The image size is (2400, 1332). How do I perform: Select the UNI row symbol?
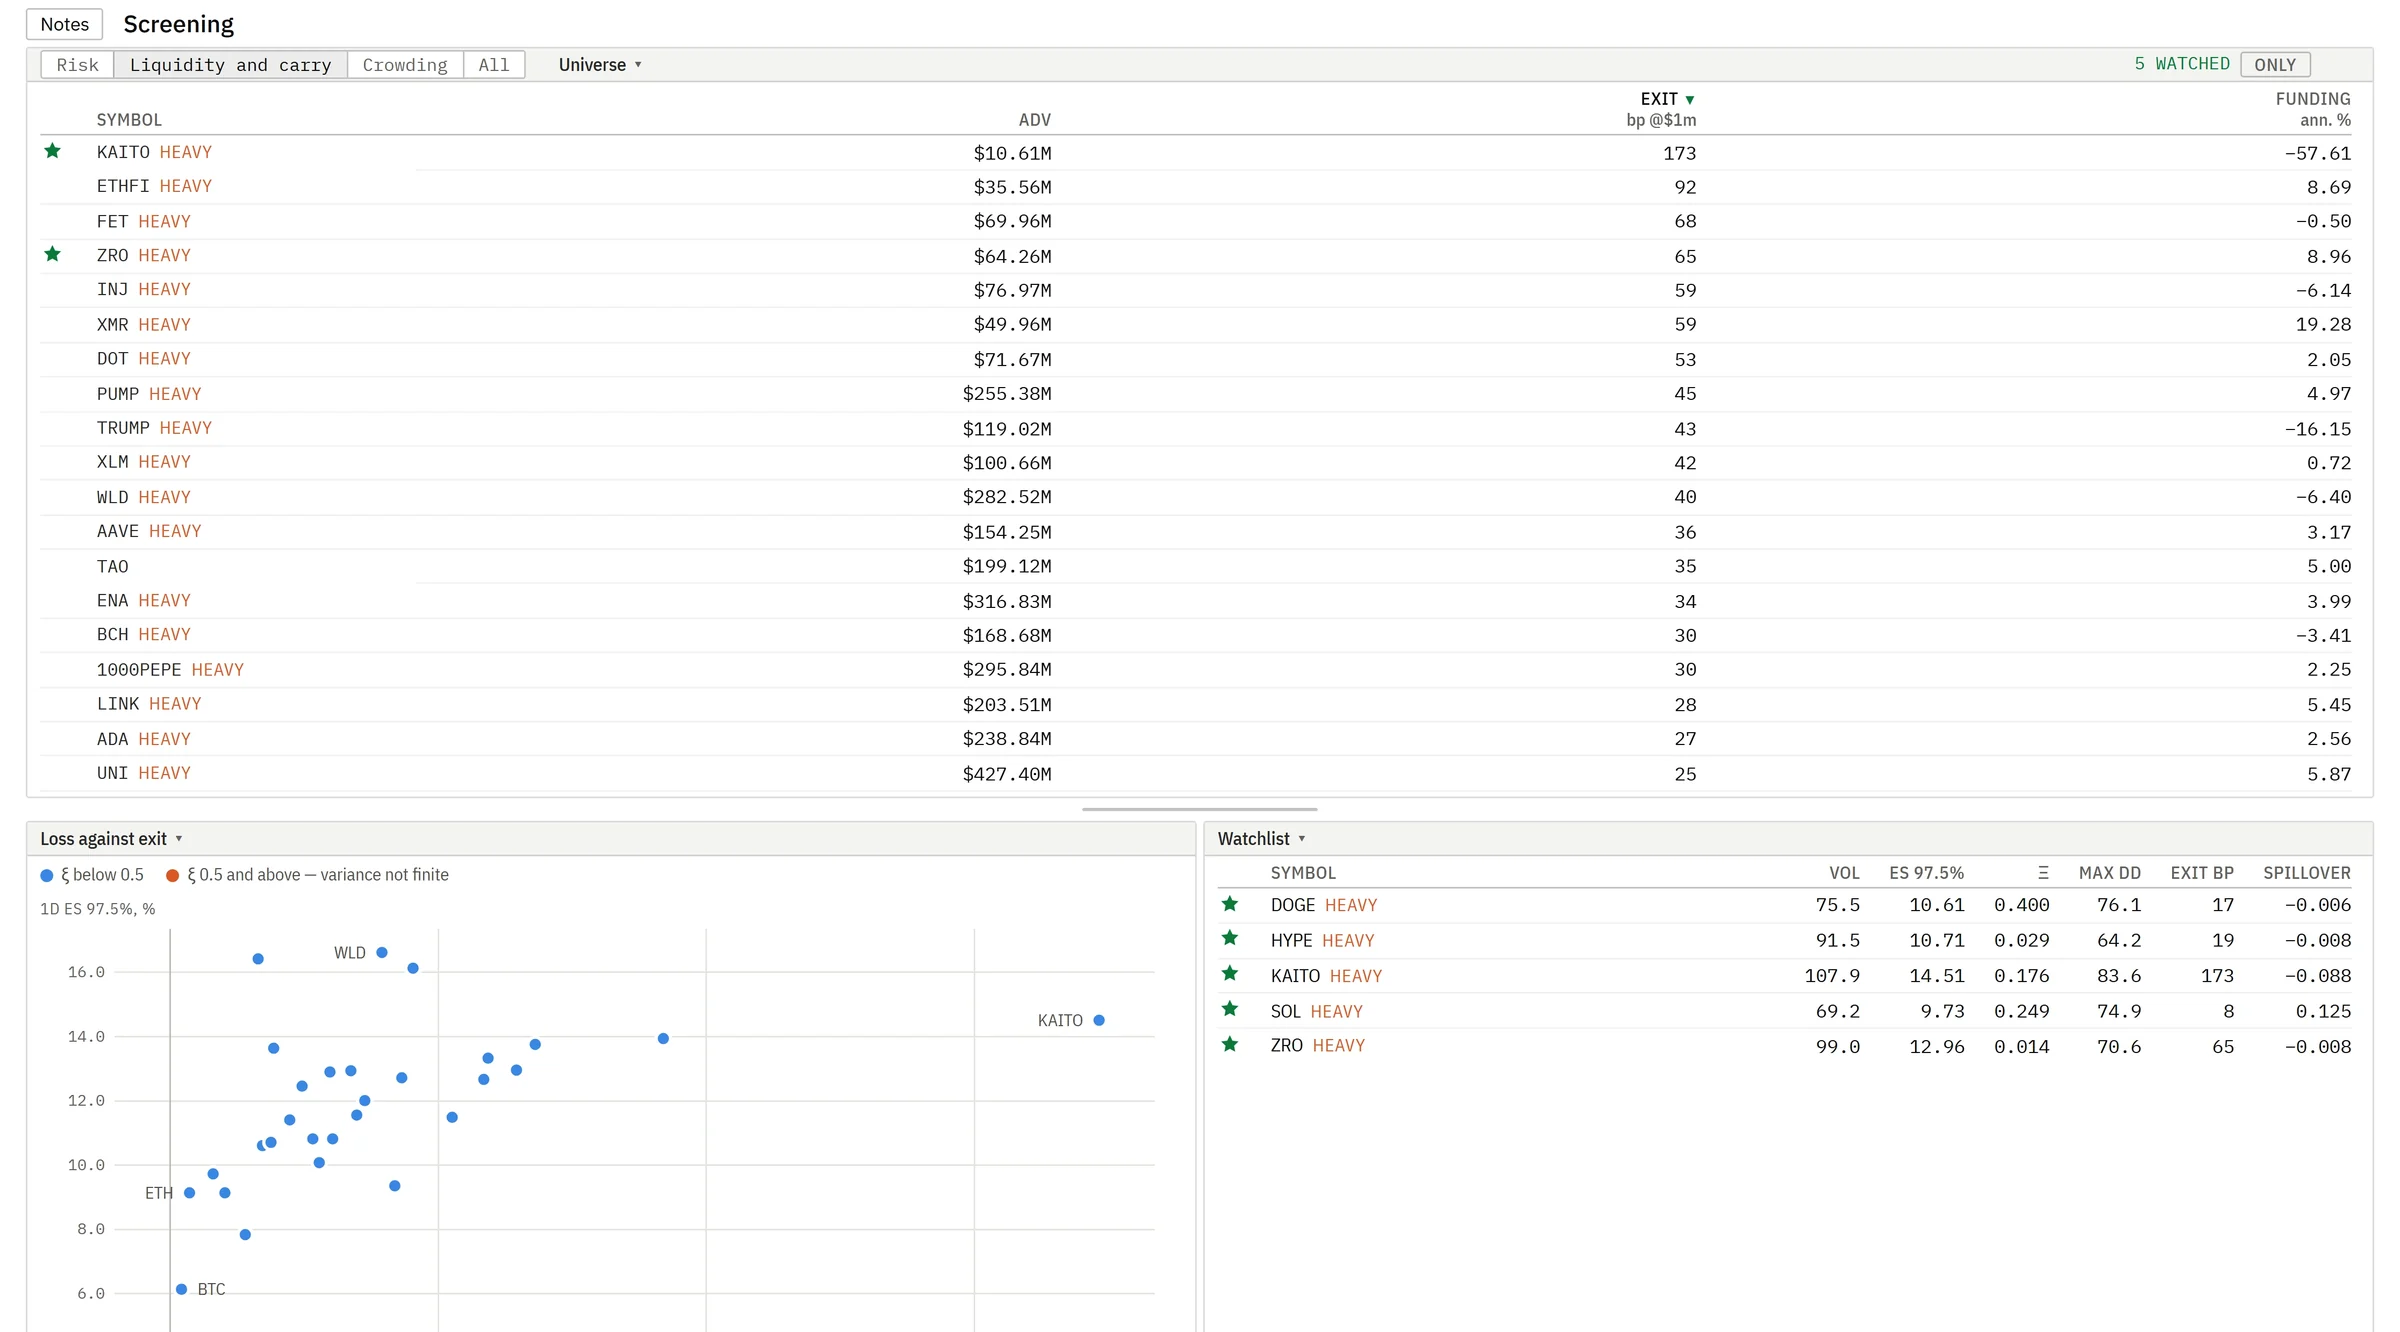point(112,773)
